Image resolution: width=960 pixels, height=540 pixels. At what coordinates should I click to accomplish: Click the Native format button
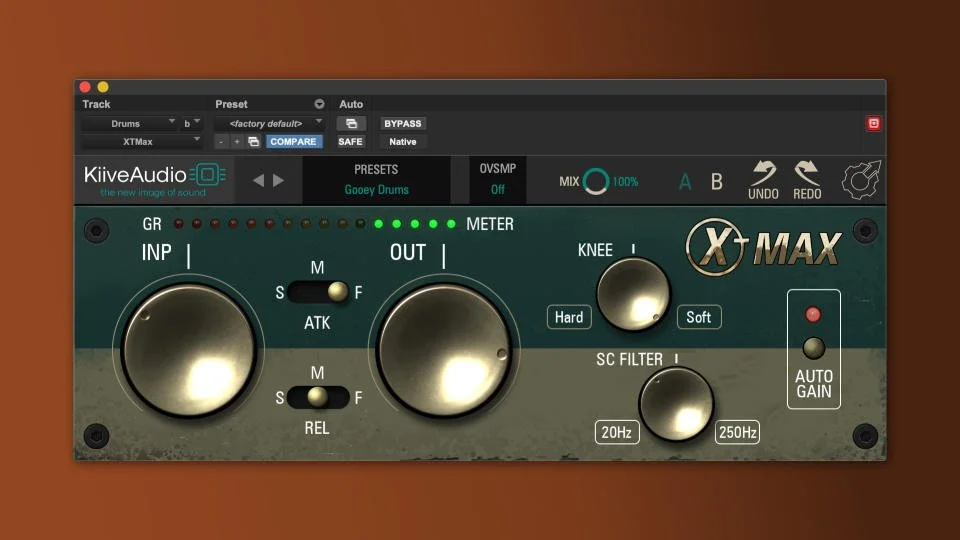(402, 142)
